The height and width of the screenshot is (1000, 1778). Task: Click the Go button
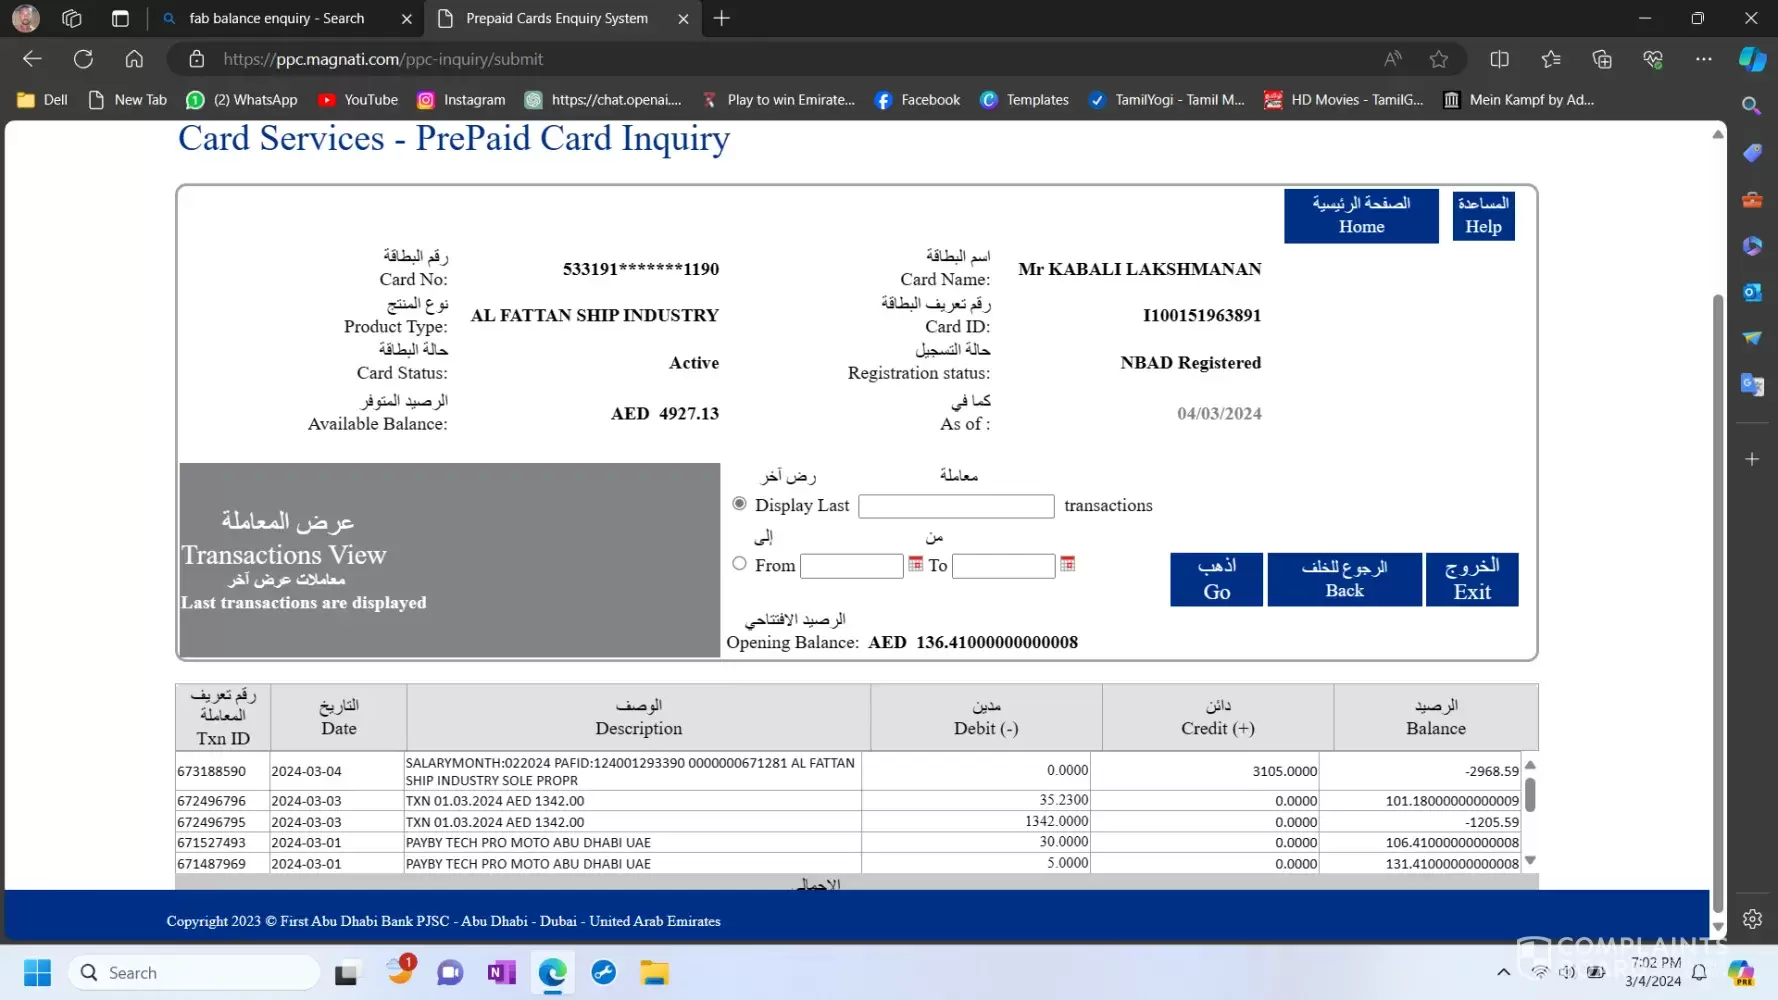tap(1216, 579)
